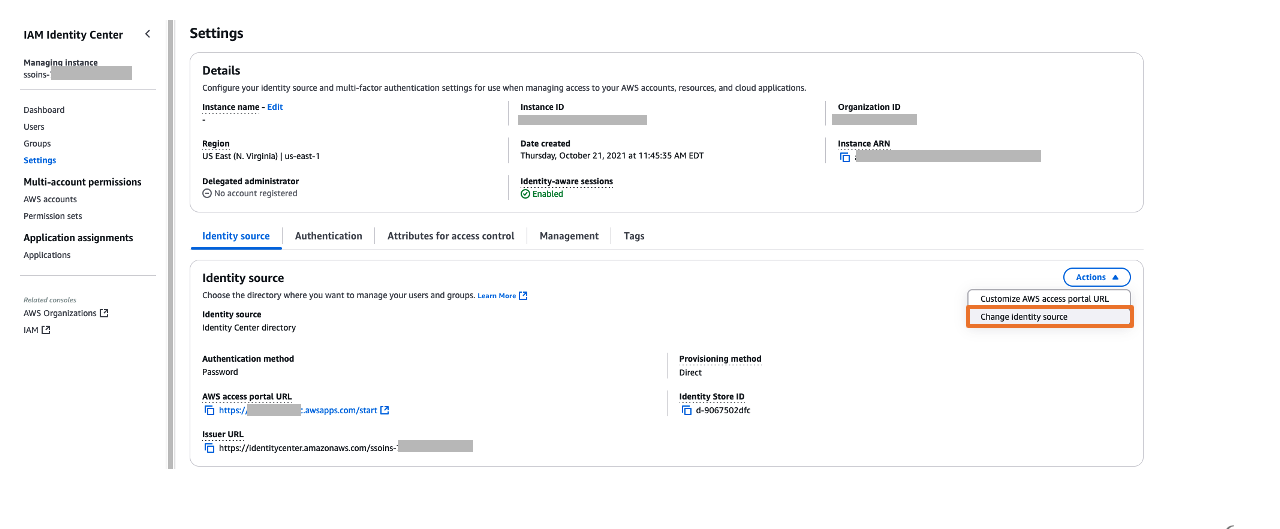Select Change identity source option
Screen dimensions: 1280x529
pos(1024,317)
